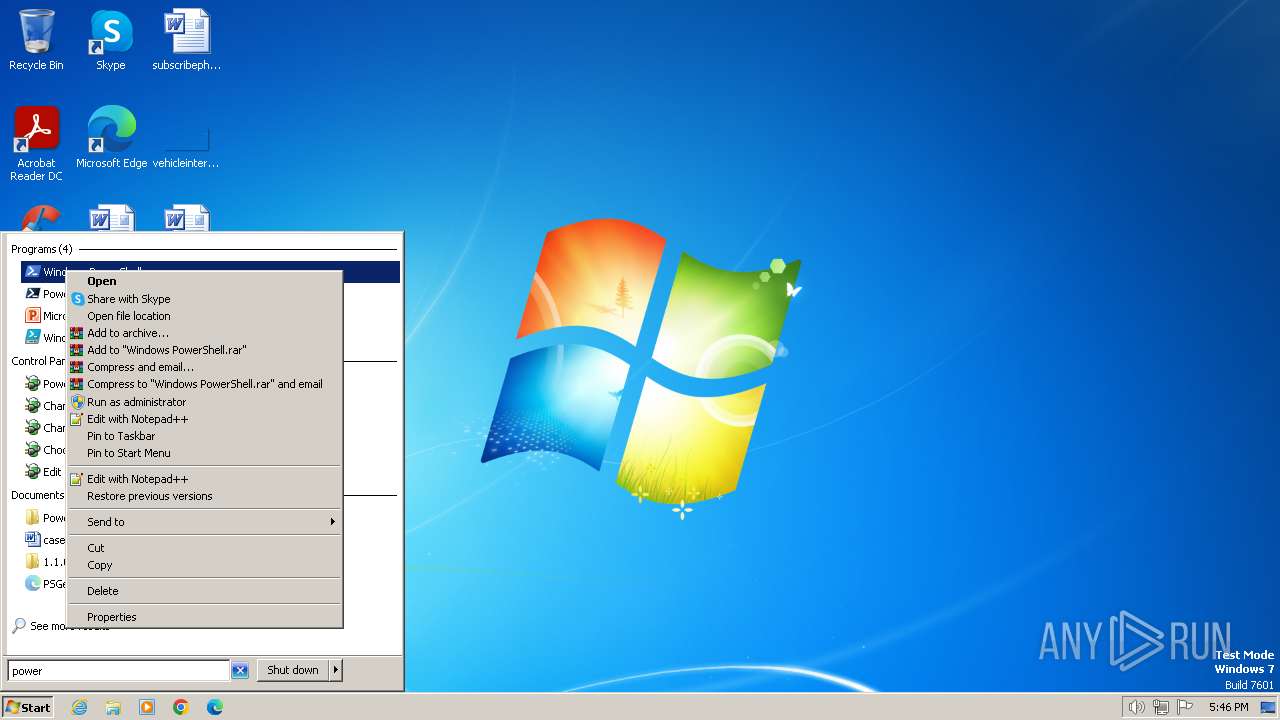Click the volume speaker tray icon
The height and width of the screenshot is (720, 1280).
point(1136,707)
